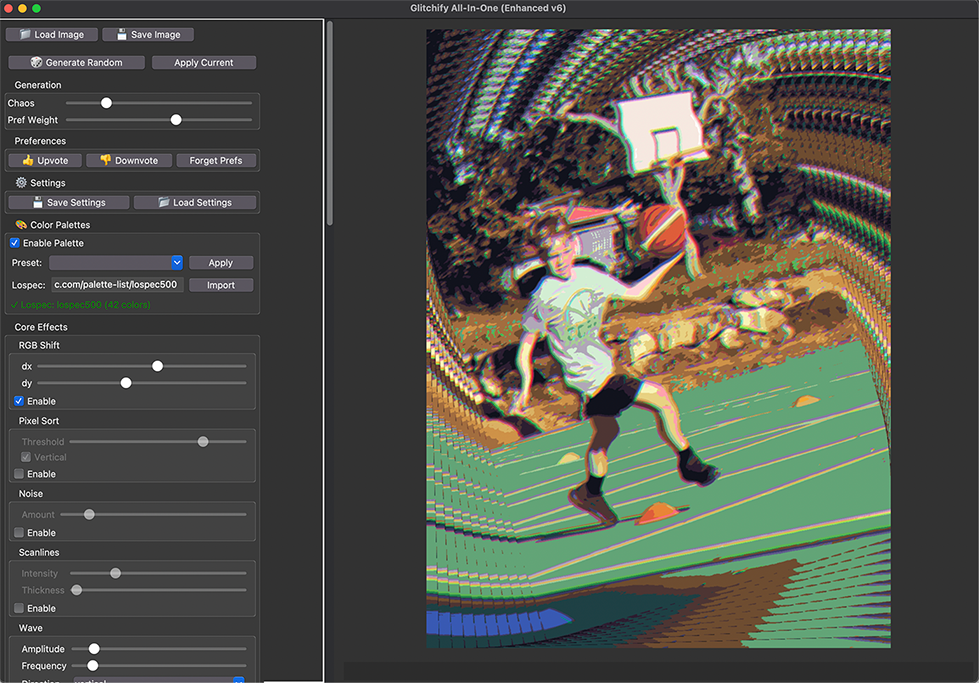The height and width of the screenshot is (683, 979).
Task: Downvote the current glitch result
Action: click(129, 160)
